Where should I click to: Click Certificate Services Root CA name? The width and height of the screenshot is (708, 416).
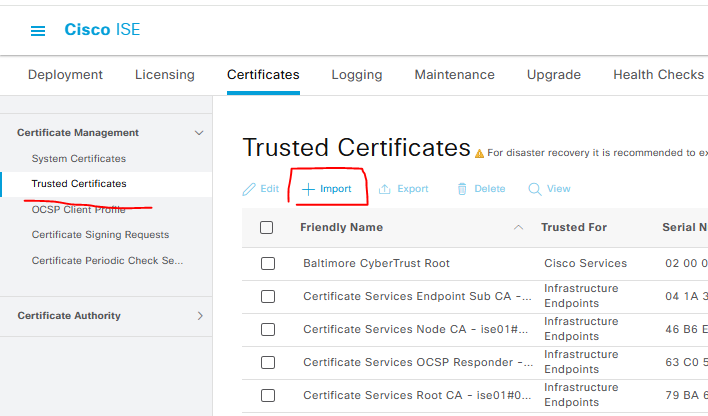click(x=417, y=395)
